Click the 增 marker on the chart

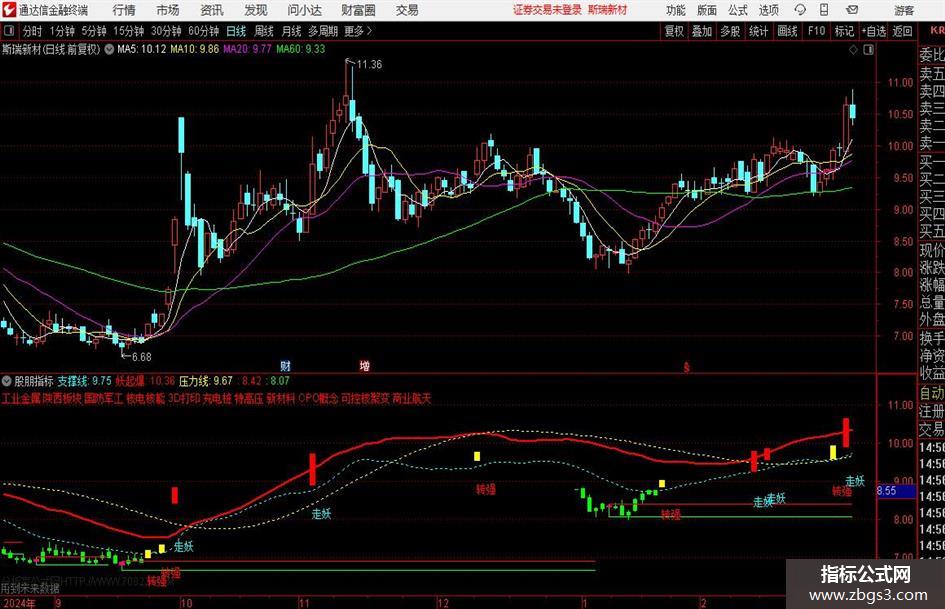[365, 365]
